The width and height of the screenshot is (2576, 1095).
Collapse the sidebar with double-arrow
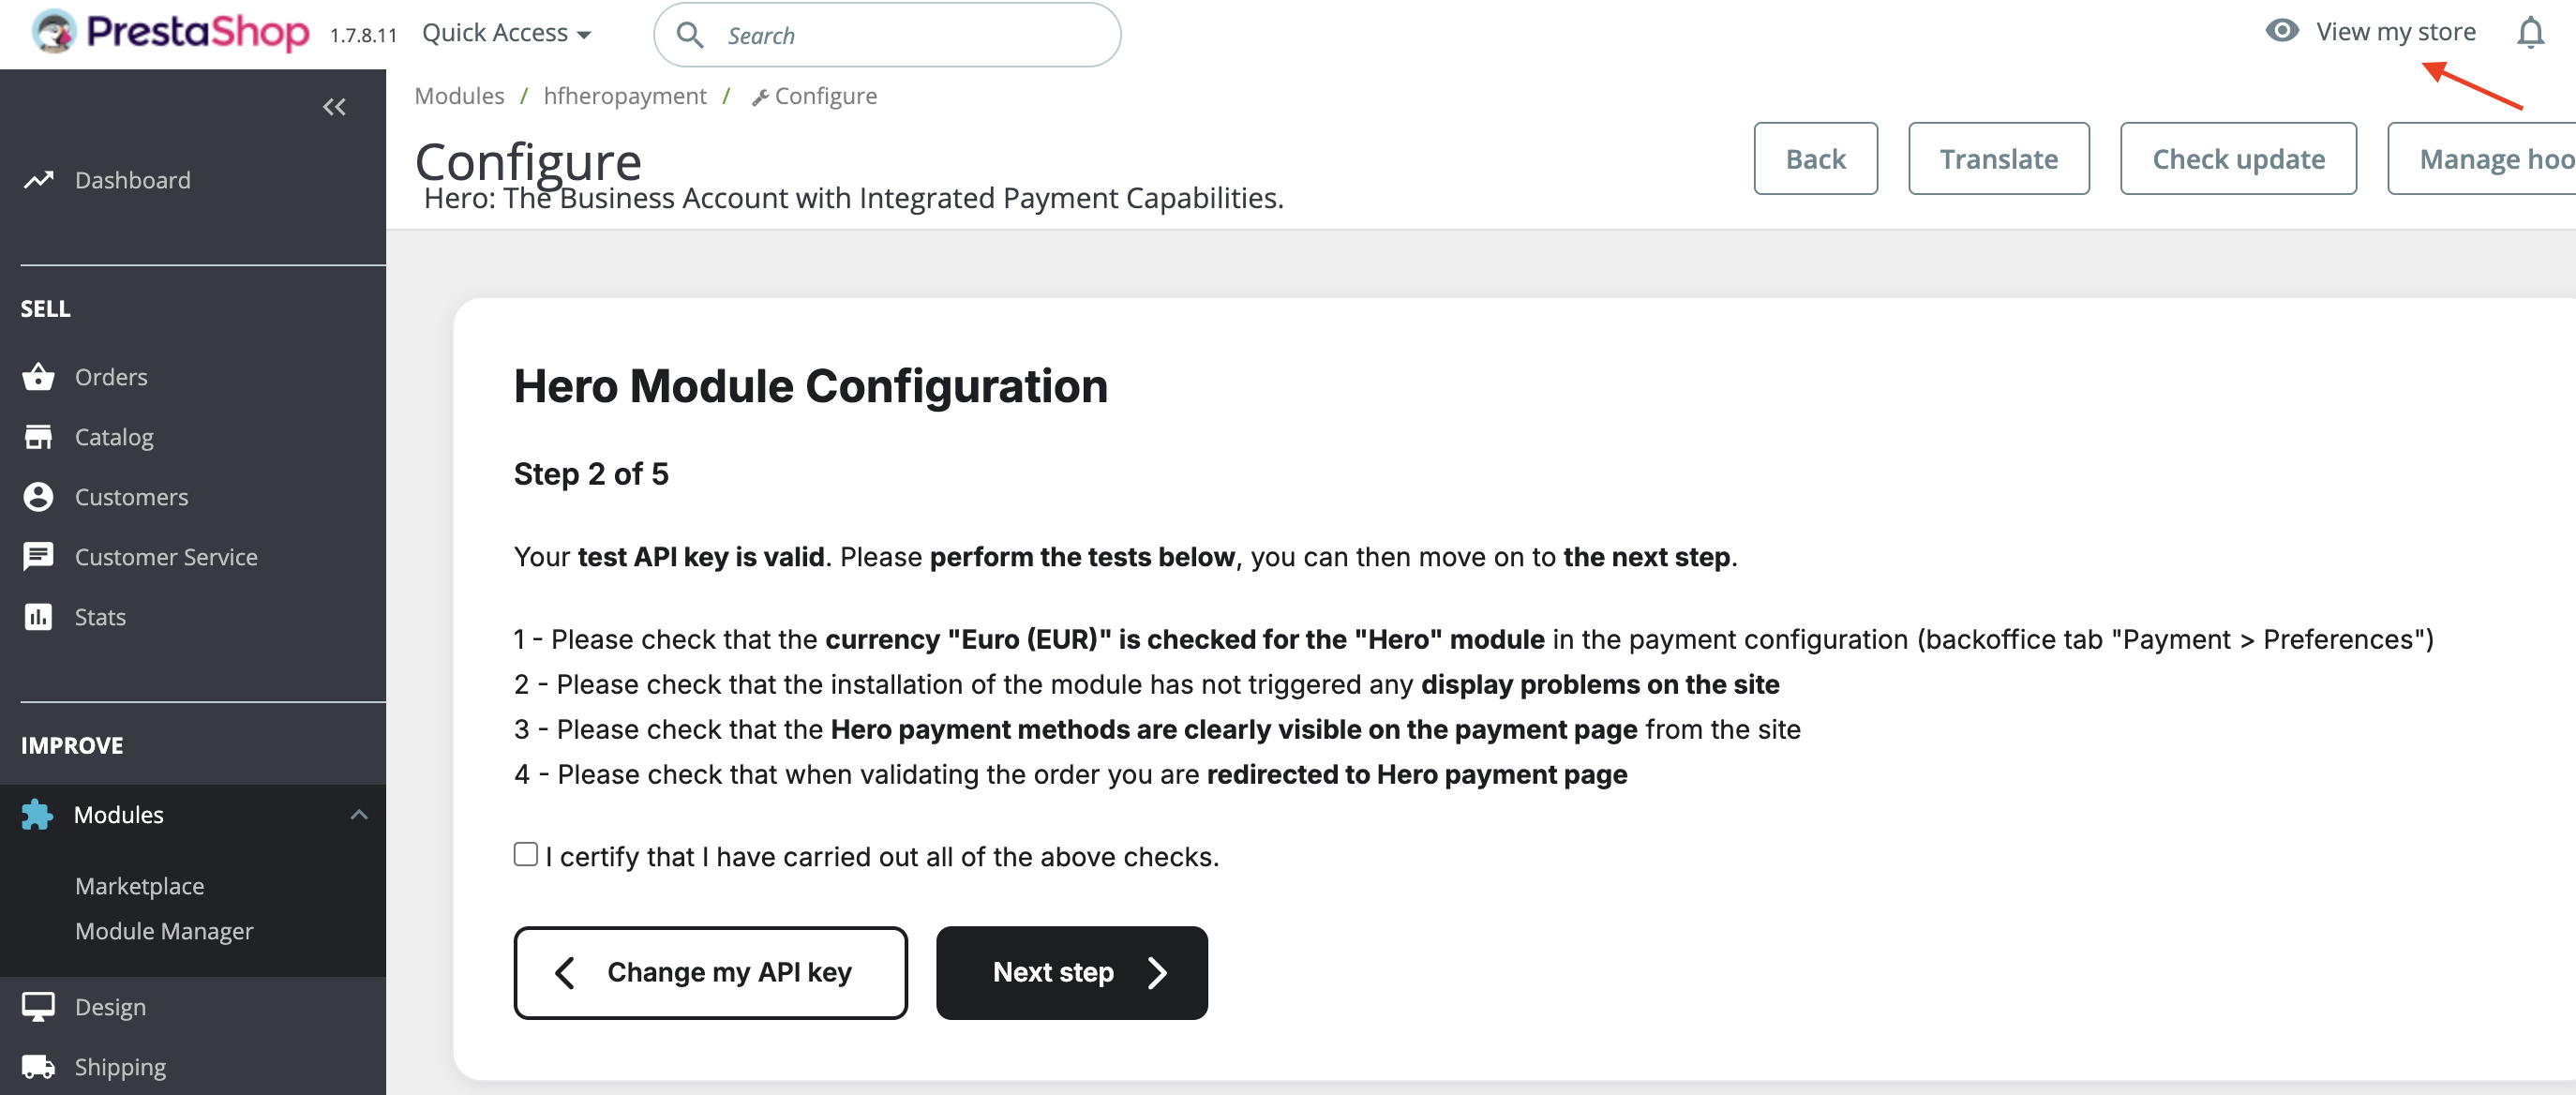tap(334, 107)
